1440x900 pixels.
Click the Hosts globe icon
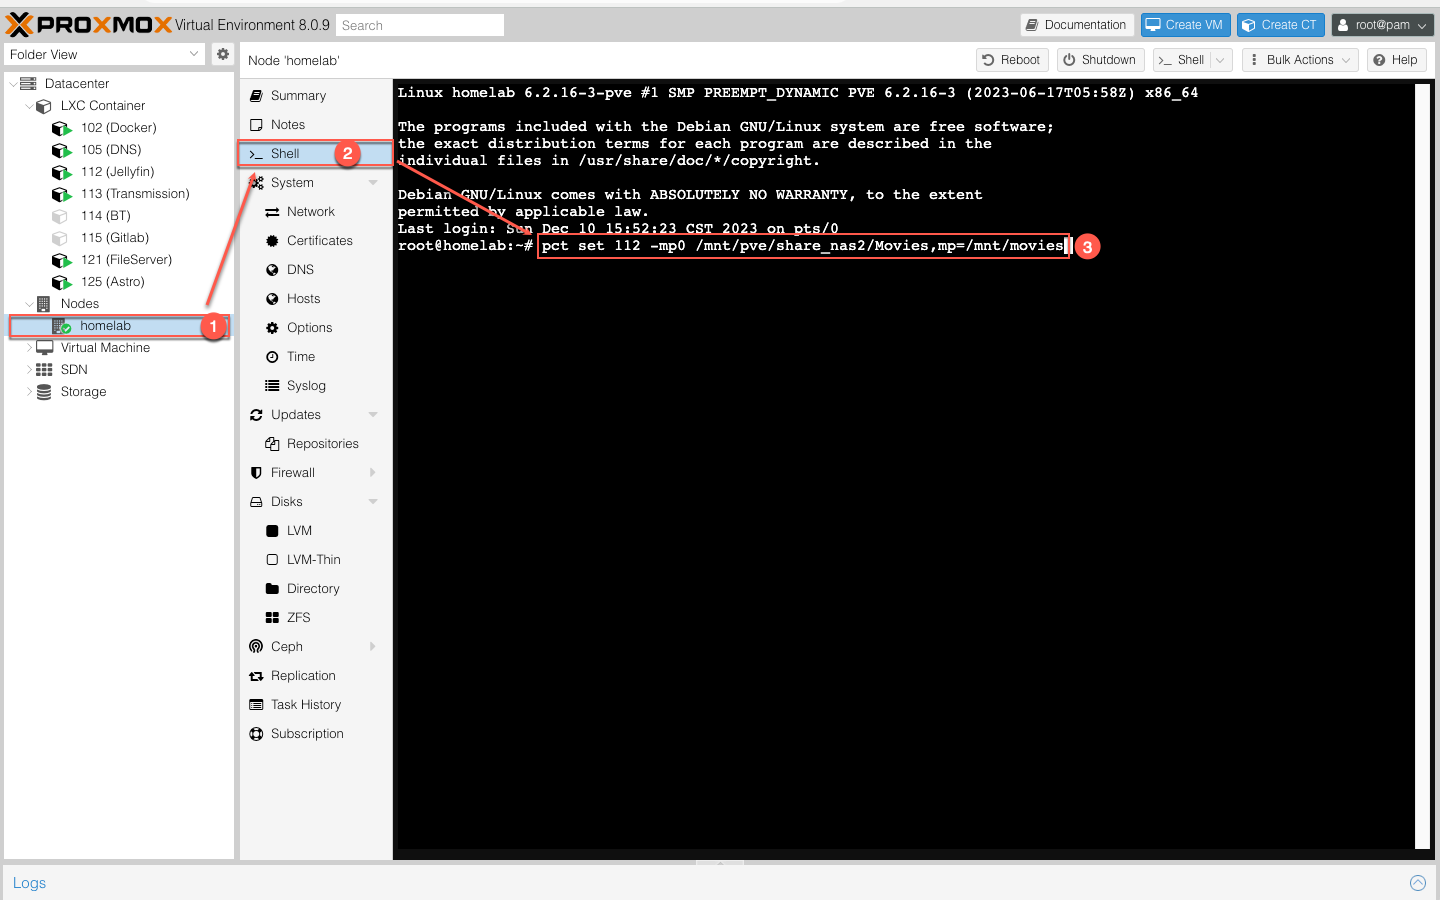(x=272, y=299)
